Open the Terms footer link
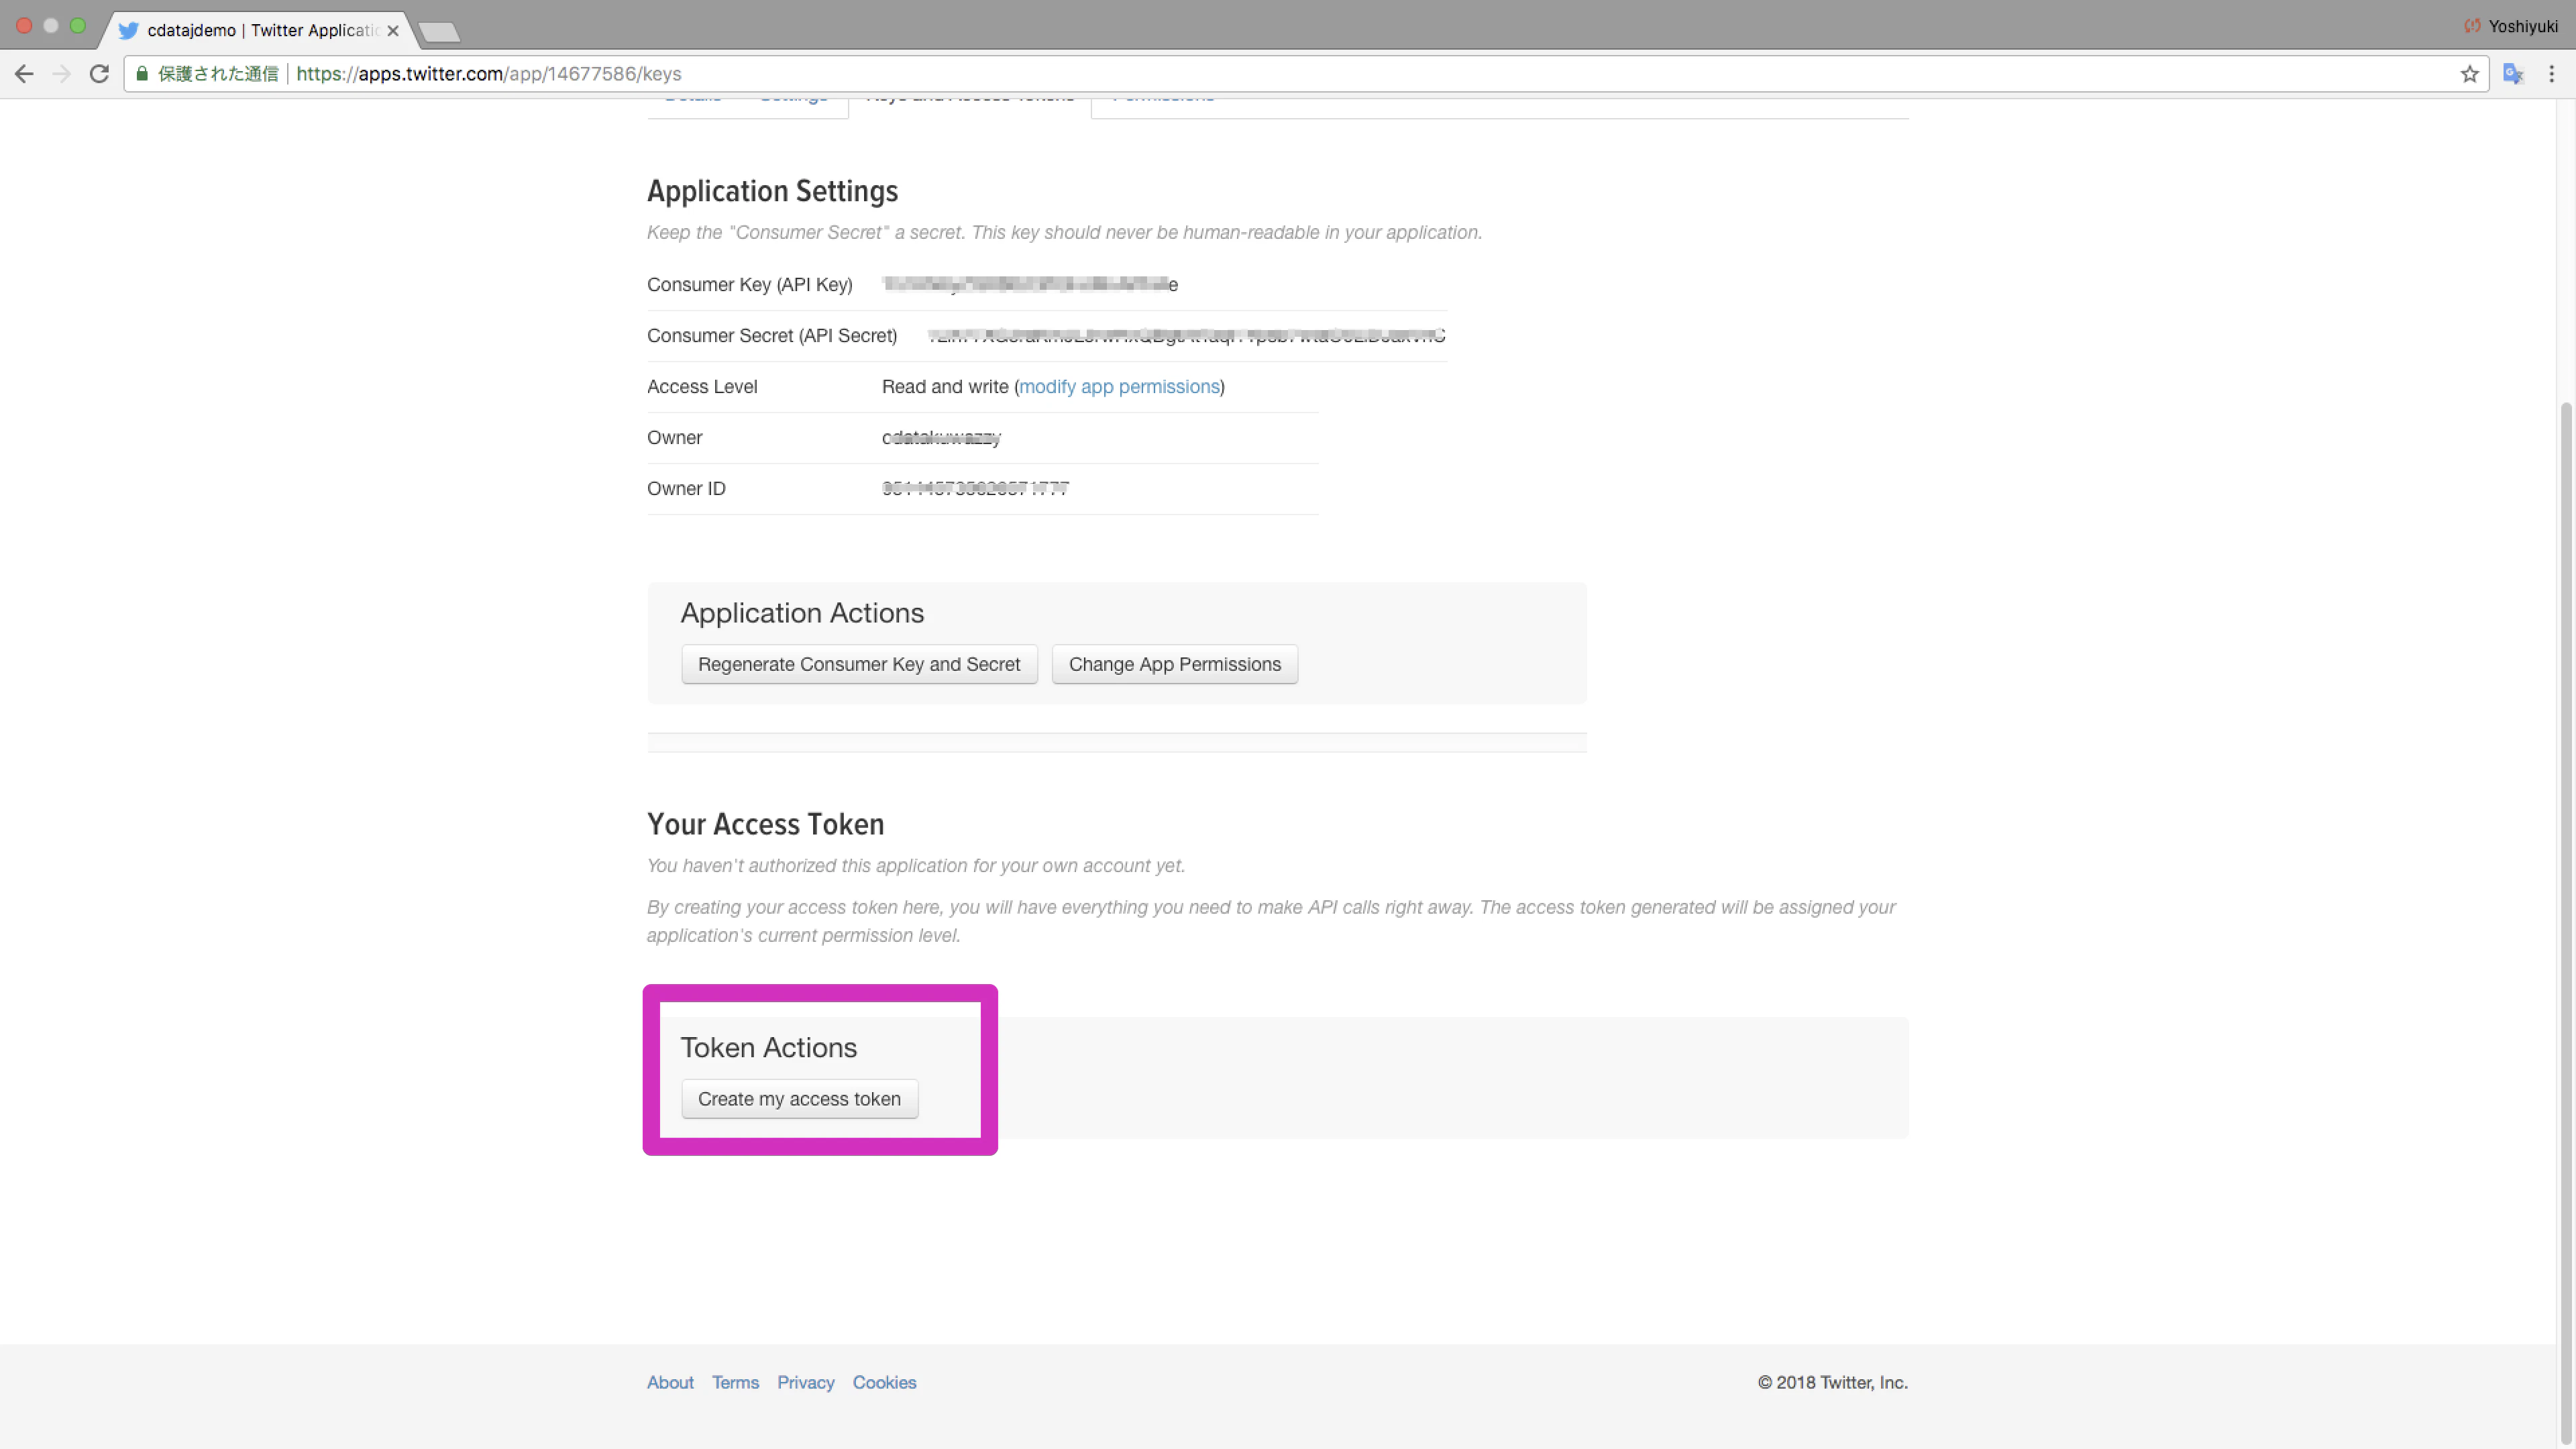This screenshot has width=2576, height=1449. coord(735,1382)
